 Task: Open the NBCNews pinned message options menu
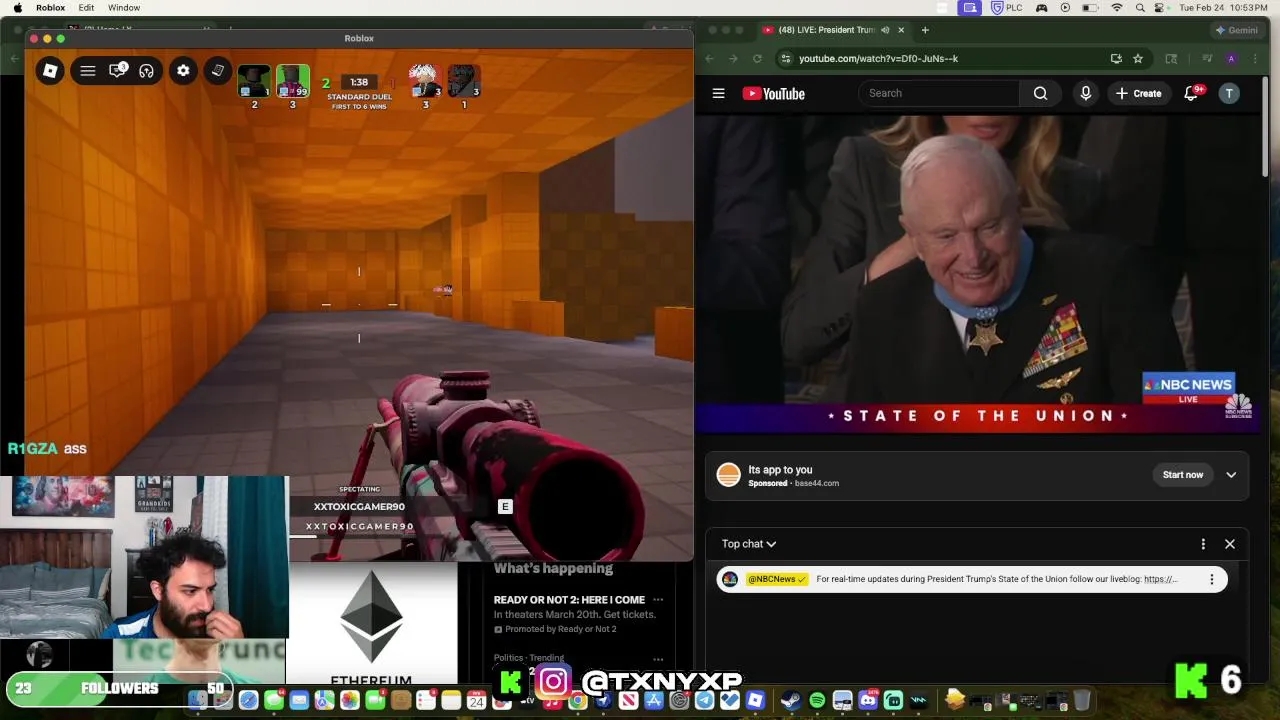(x=1212, y=579)
